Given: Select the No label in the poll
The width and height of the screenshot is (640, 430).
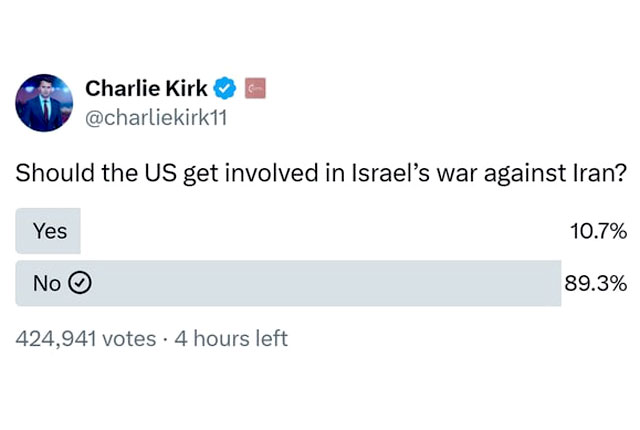Looking at the screenshot, I should [47, 283].
